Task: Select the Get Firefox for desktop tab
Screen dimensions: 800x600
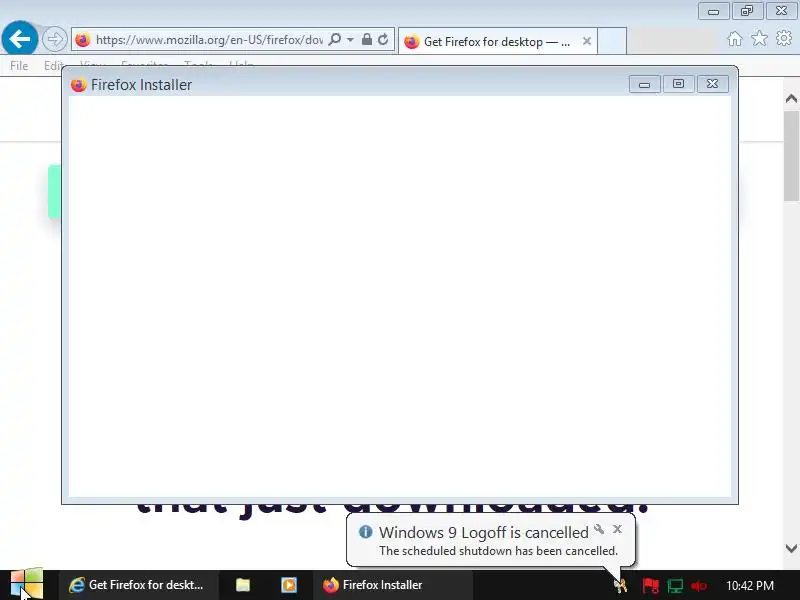Action: pyautogui.click(x=496, y=41)
